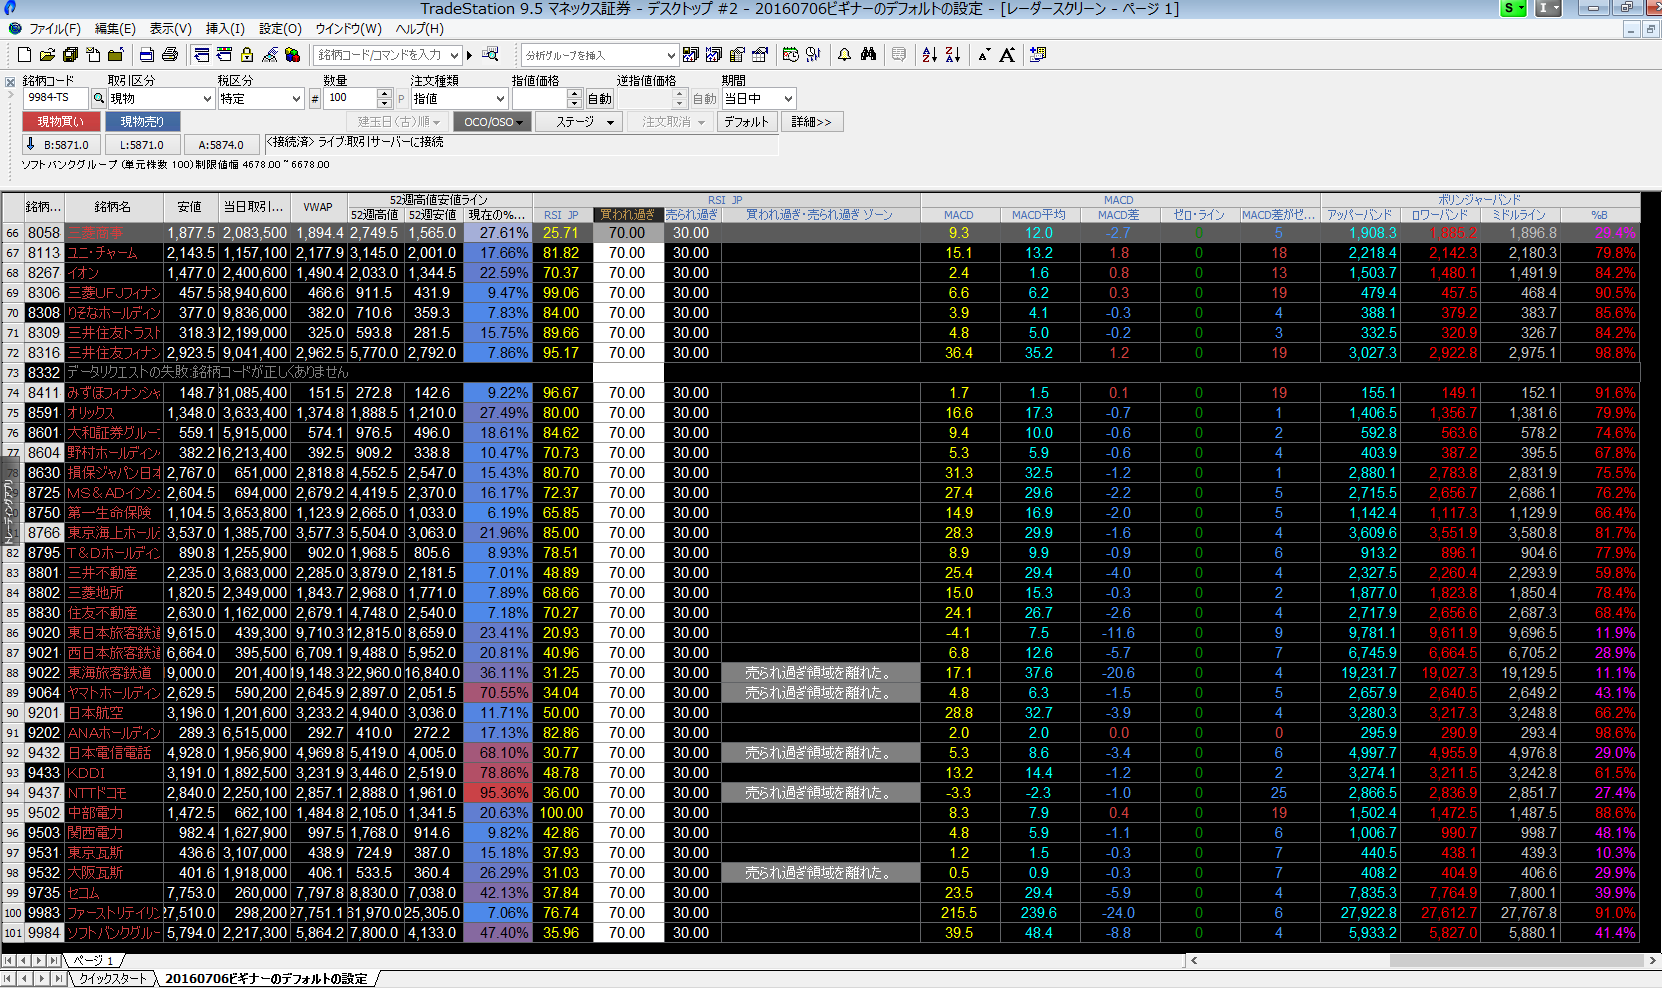The image size is (1662, 988).
Task: Click the down arrow on B:5871.0 bid button
Action: pyautogui.click(x=31, y=144)
